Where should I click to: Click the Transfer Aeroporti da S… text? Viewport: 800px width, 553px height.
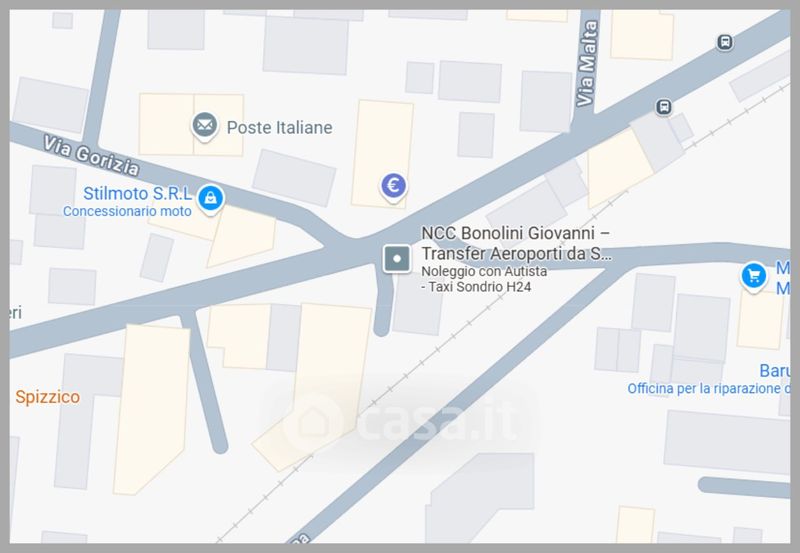pos(516,254)
